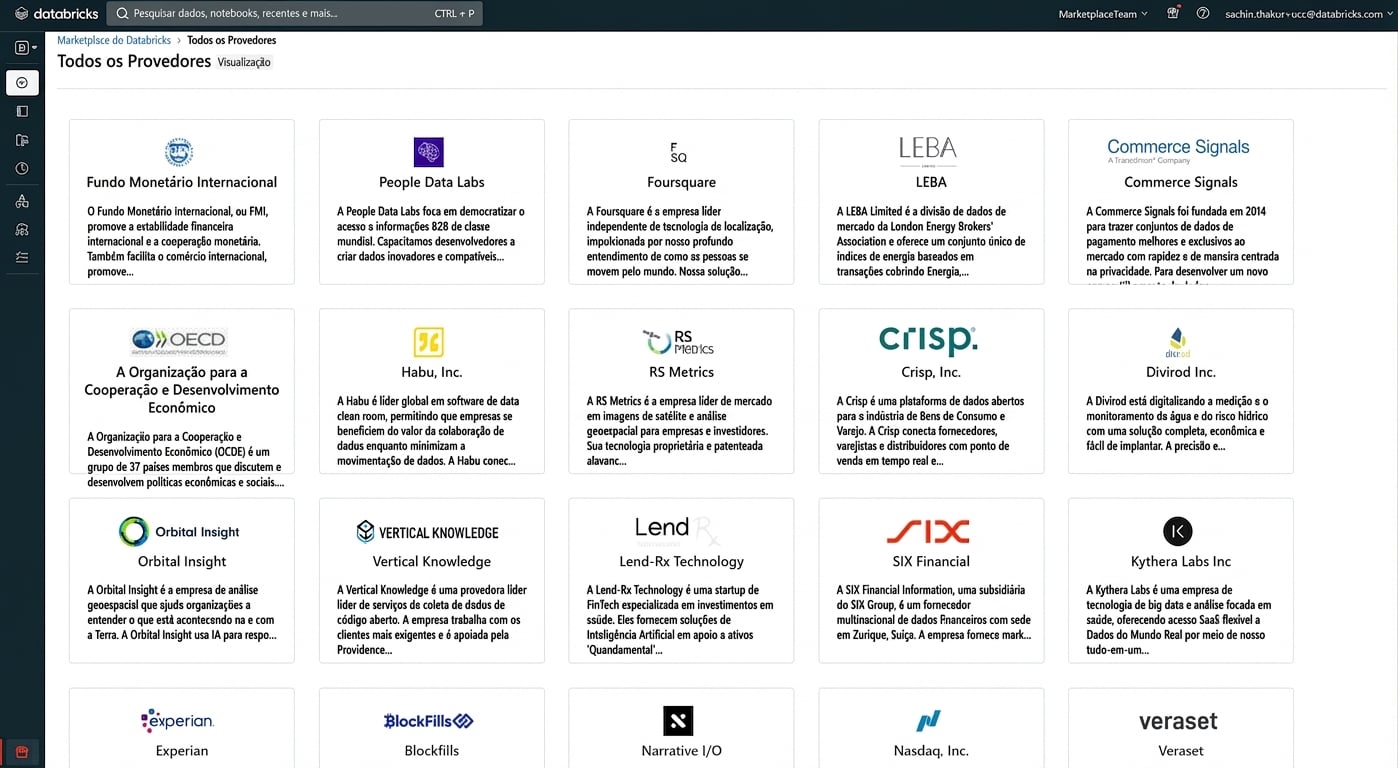Screen dimensions: 1398x768
Task: Open 'Commerce Signals' provider title text
Action: pos(1181,182)
